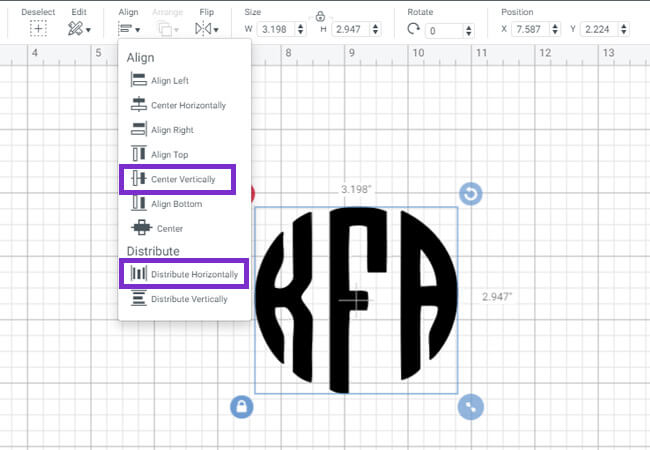Click the lock handle below the monogram
Viewport: 650px width, 450px height.
241,407
